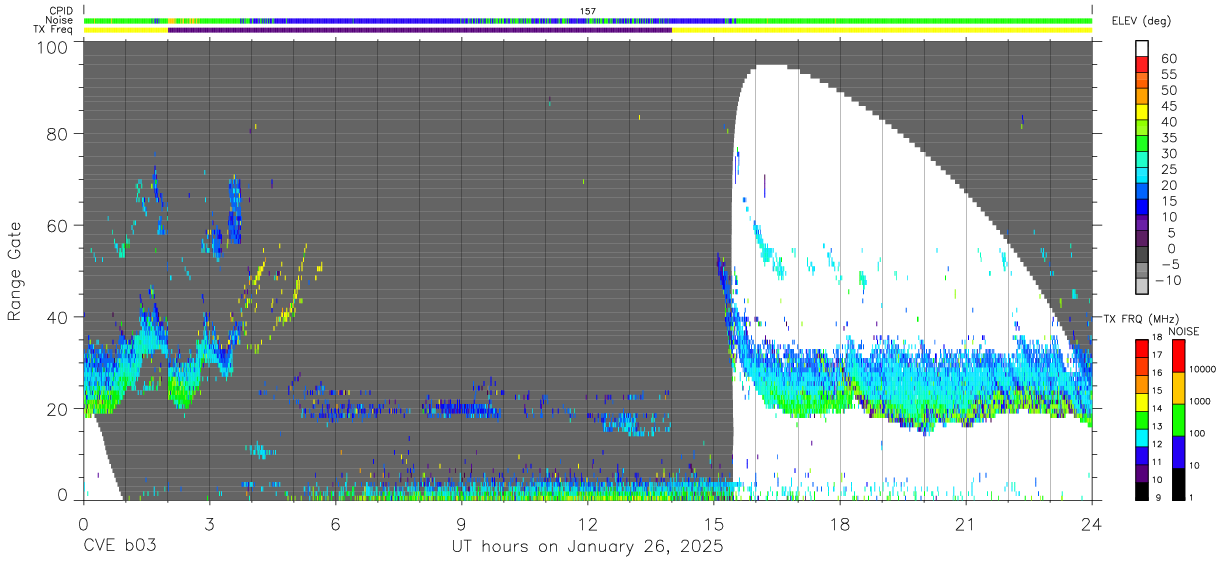Click the Noise row label
This screenshot has height=567, width=1228.
point(60,20)
